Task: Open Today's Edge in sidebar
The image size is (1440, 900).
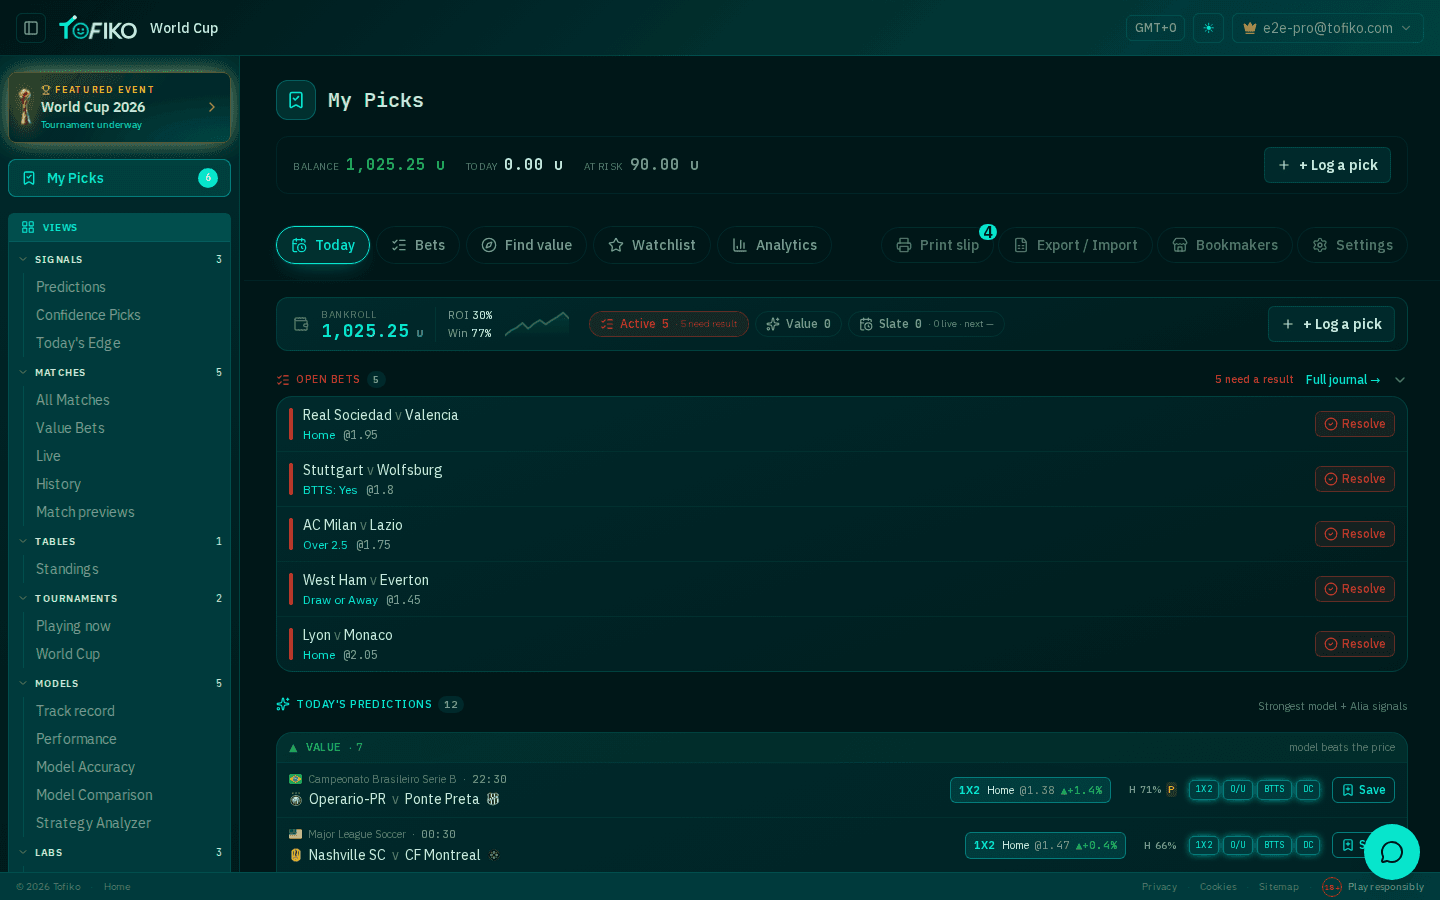Action: 78,343
